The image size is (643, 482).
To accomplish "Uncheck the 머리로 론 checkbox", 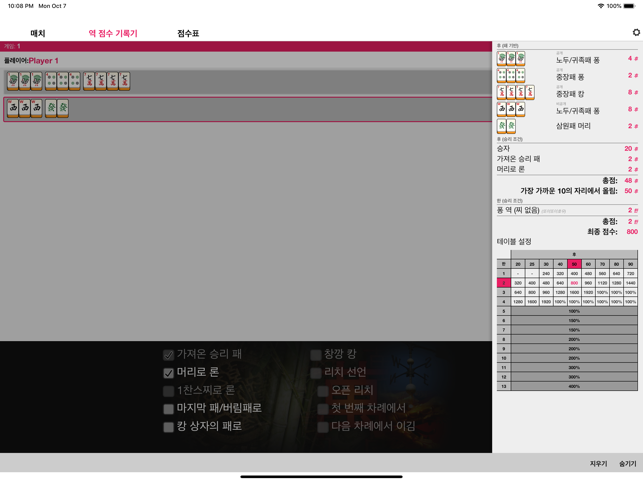I will coord(168,372).
